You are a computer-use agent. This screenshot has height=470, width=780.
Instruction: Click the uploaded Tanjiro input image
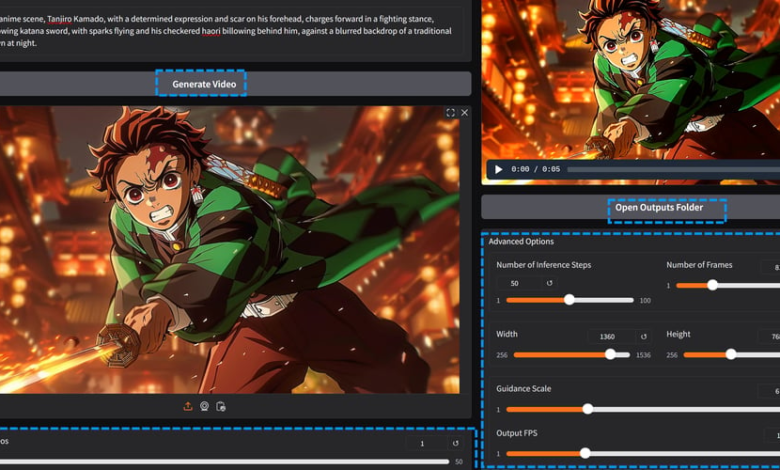229,249
